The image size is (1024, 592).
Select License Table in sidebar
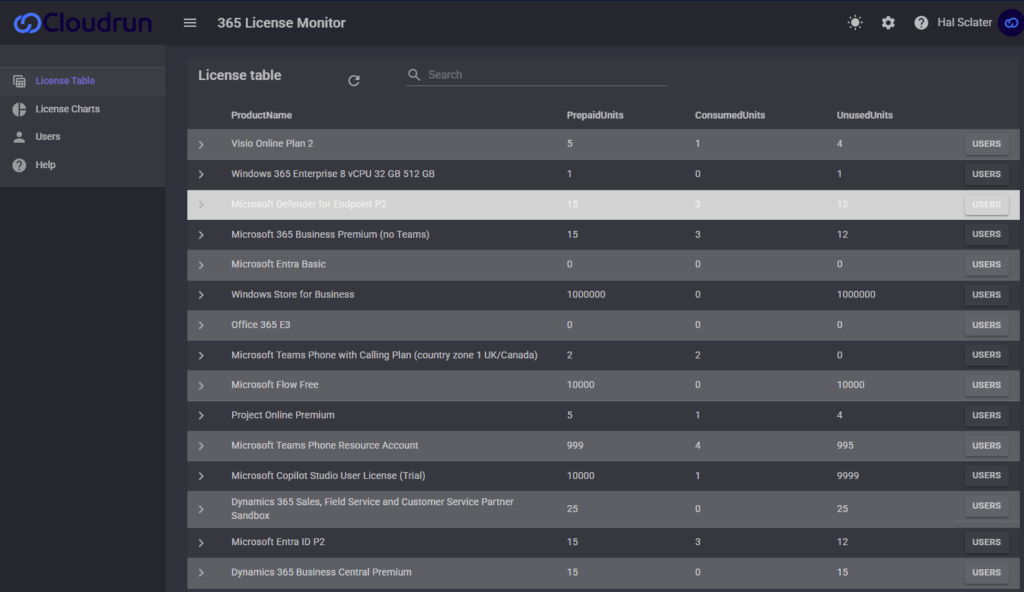pyautogui.click(x=65, y=81)
